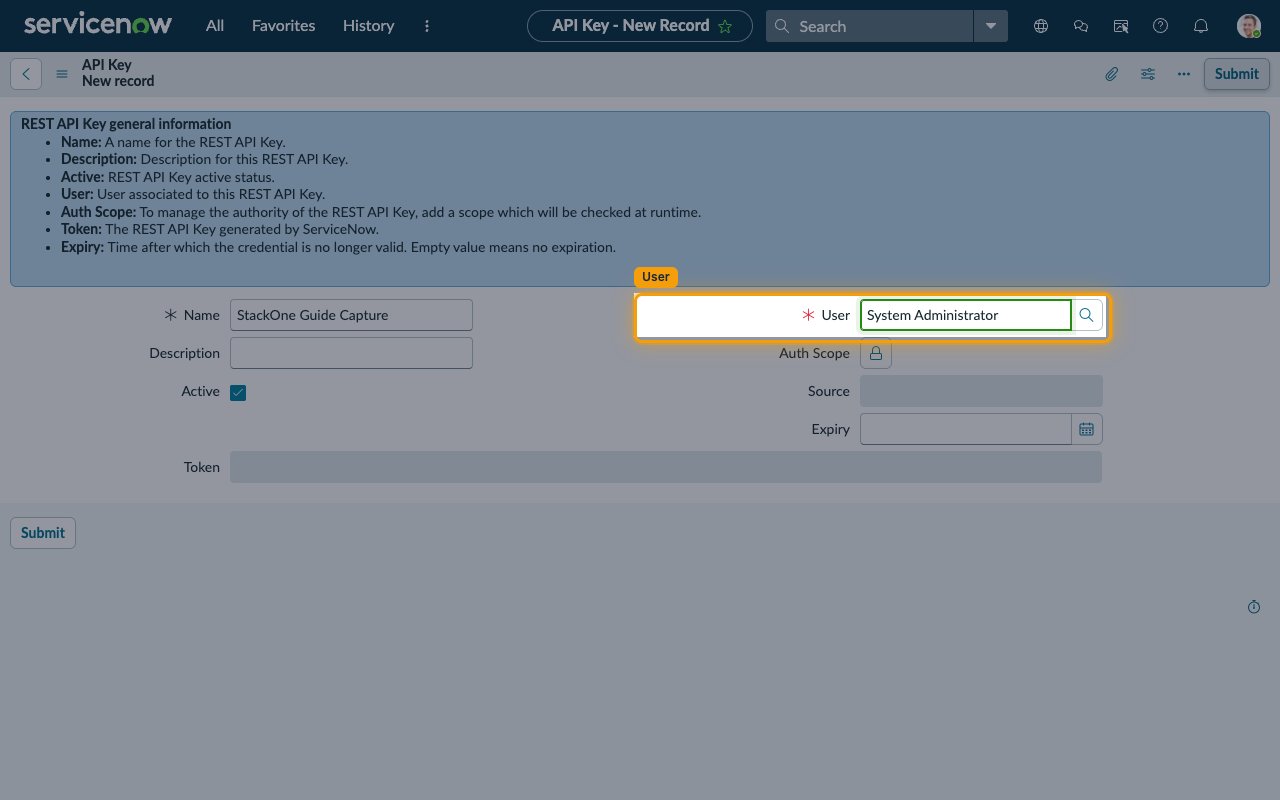Click the 'REST API Key general information' heading
The width and height of the screenshot is (1280, 800).
[x=126, y=124]
